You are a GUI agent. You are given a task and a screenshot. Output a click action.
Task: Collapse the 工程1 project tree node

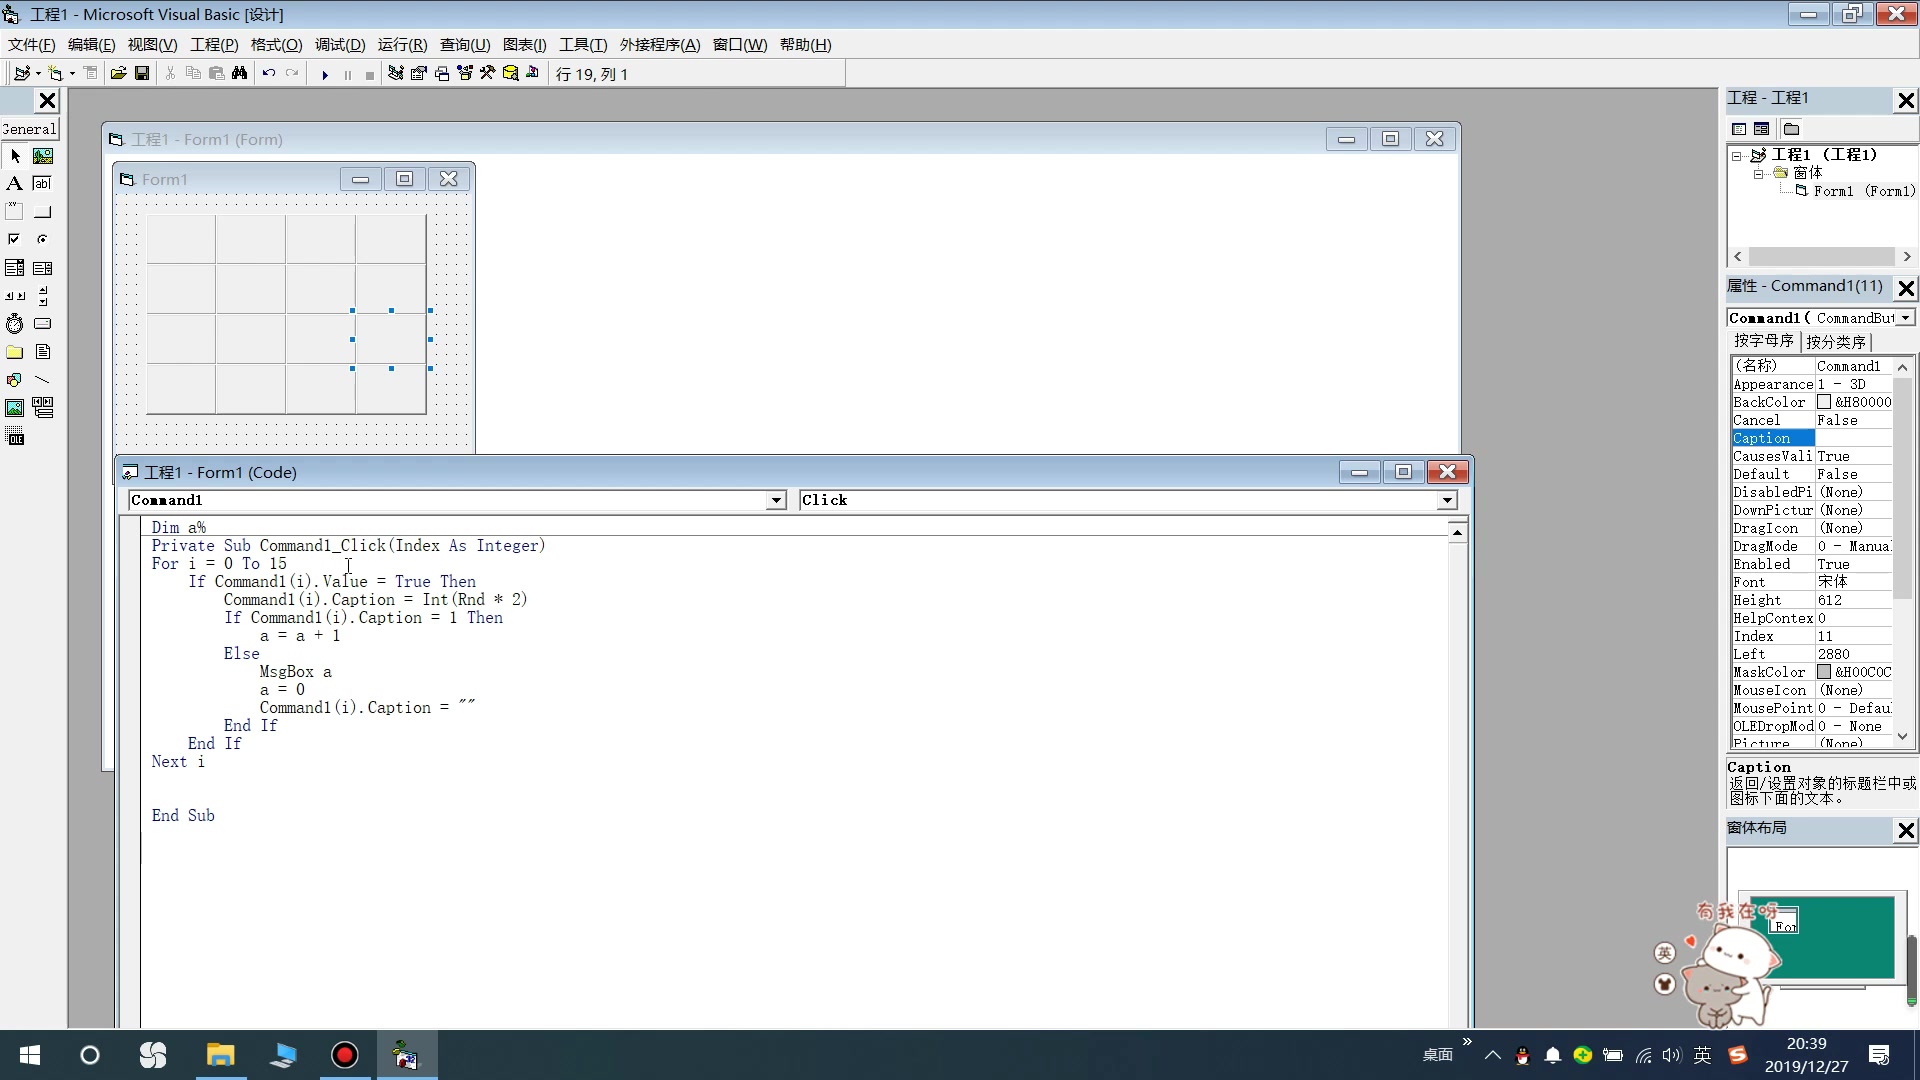pyautogui.click(x=1737, y=155)
